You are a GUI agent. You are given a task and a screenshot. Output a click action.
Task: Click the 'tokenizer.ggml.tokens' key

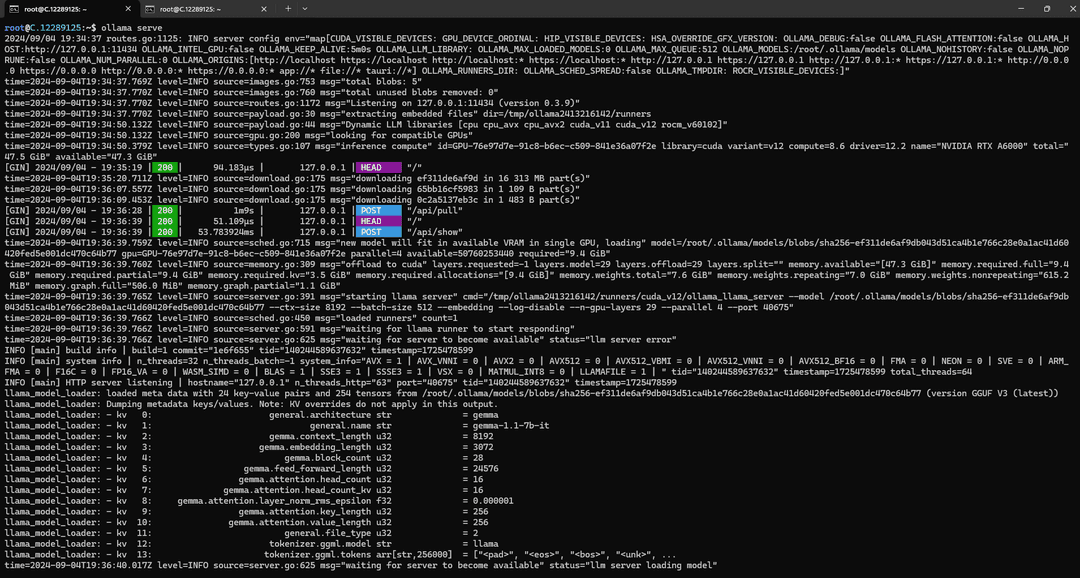pyautogui.click(x=318, y=555)
